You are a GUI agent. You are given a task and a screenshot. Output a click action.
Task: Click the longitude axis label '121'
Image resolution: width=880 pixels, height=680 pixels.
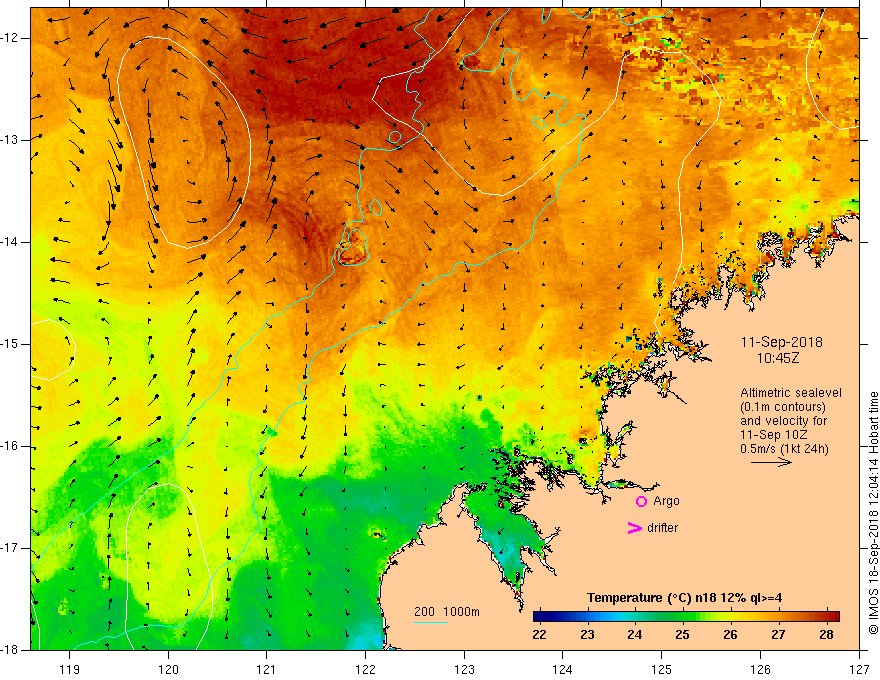pyautogui.click(x=267, y=669)
